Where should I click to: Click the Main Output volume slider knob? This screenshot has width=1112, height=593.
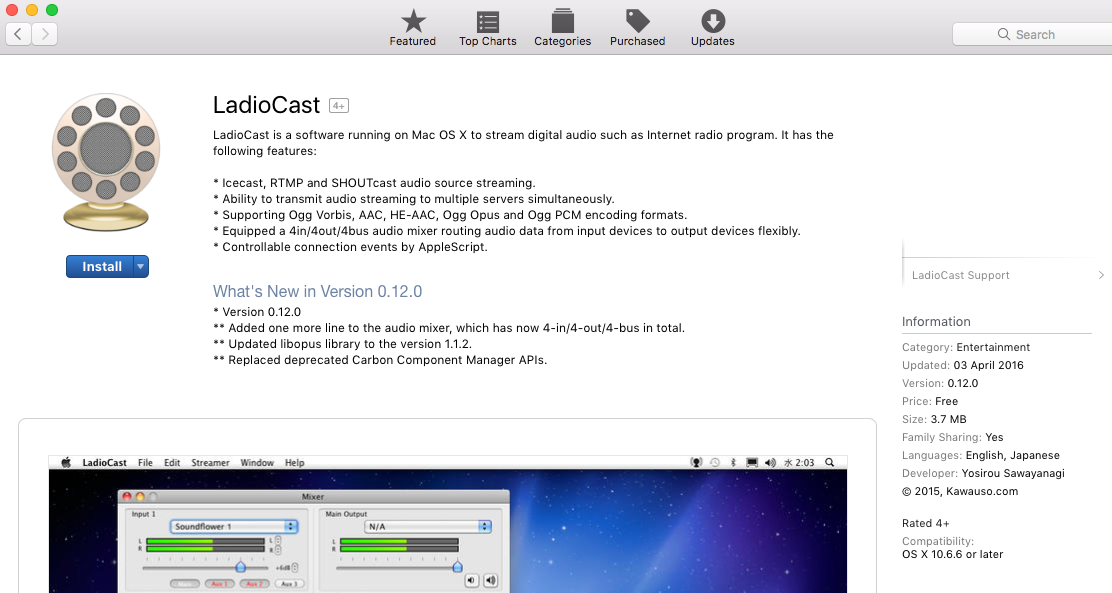pos(457,566)
